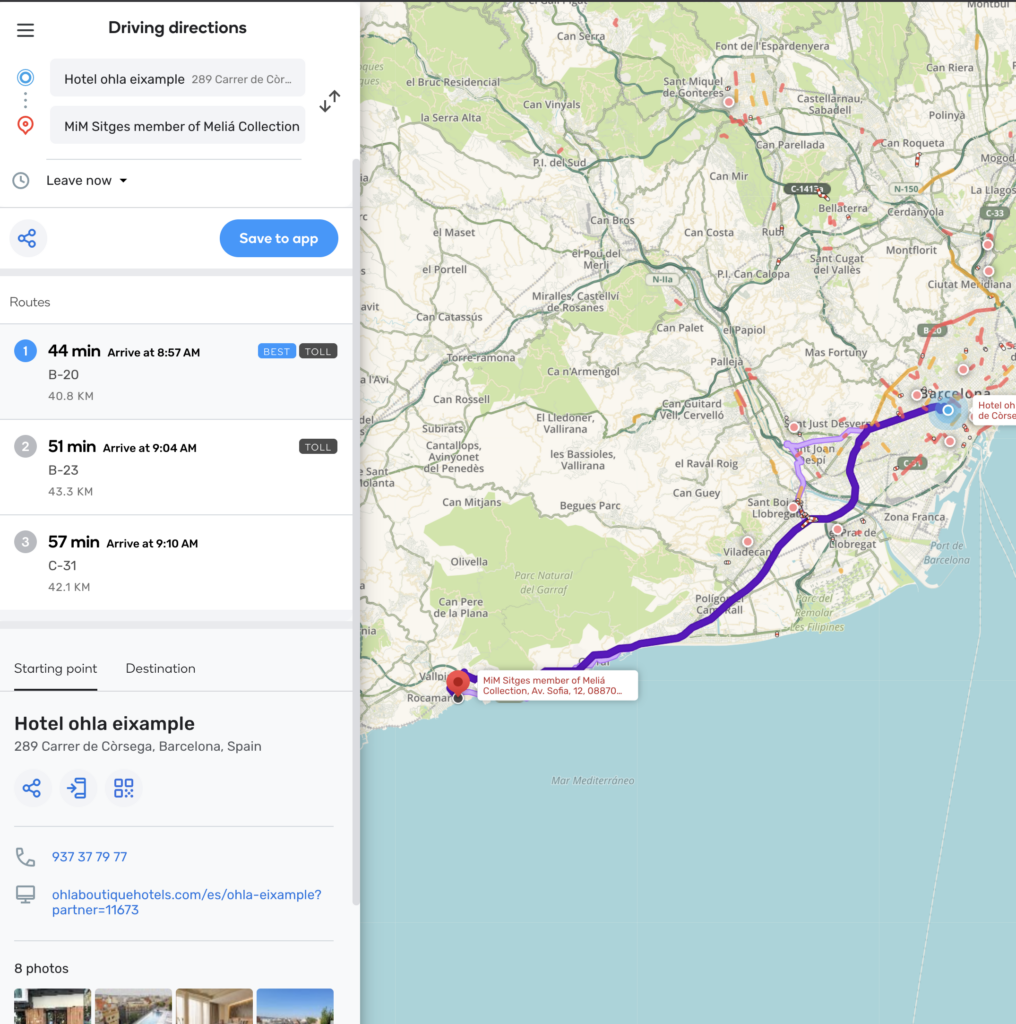1016x1024 pixels.
Task: Open the QR code icon
Action: coord(123,788)
